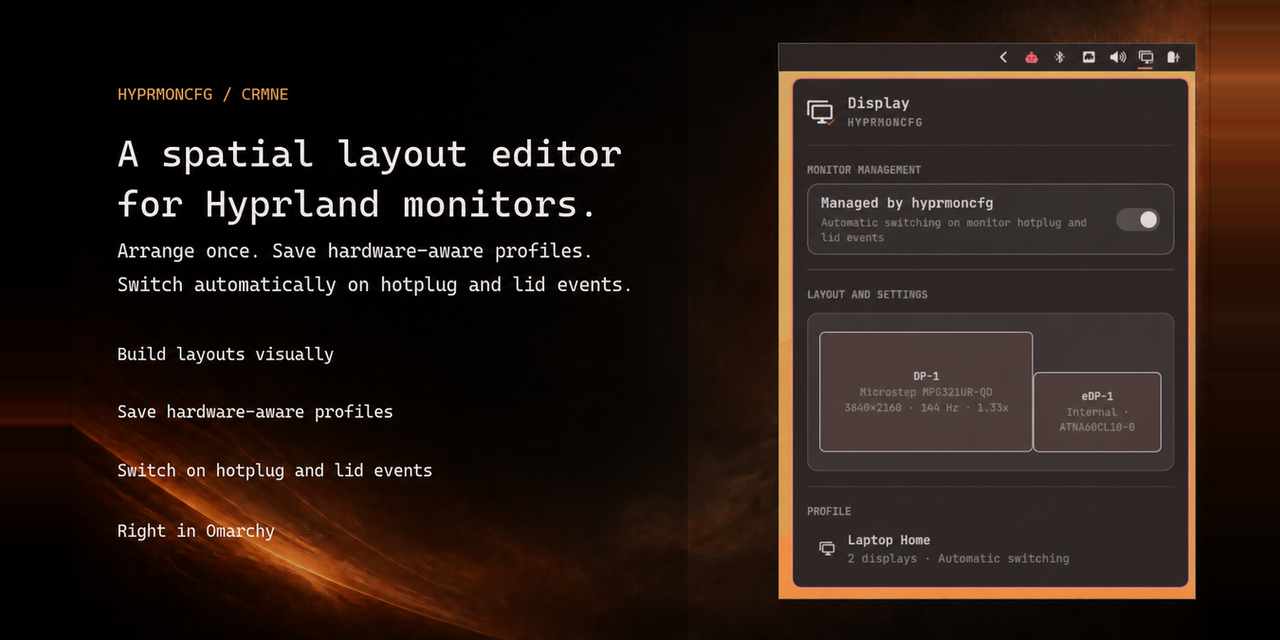Viewport: 1280px width, 640px height.
Task: Click the 'PROFILE' section label
Action: (829, 511)
